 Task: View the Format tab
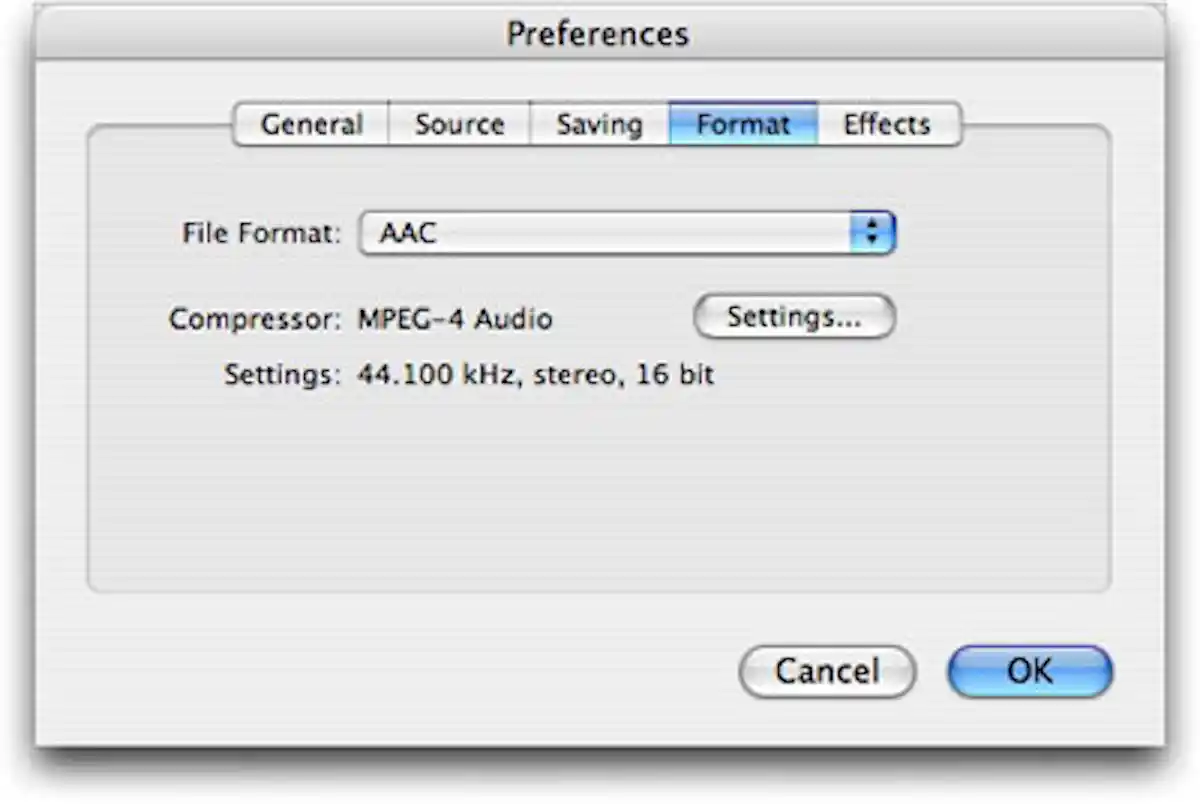(742, 124)
